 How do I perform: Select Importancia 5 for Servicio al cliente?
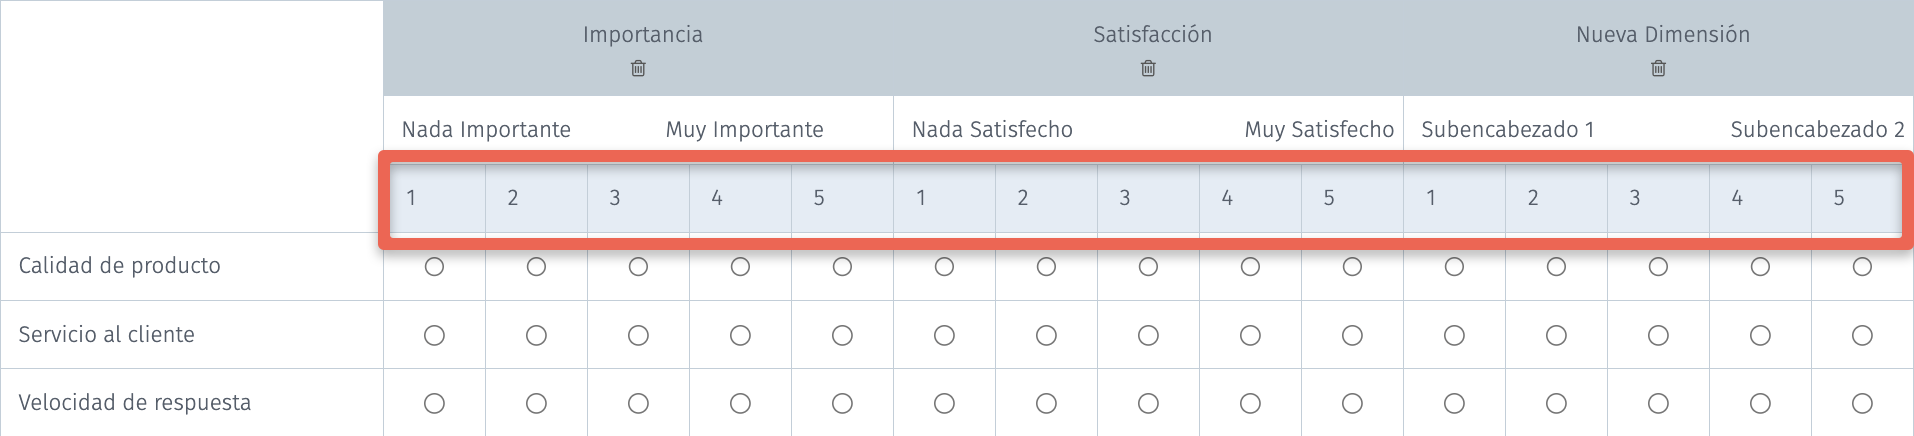842,335
